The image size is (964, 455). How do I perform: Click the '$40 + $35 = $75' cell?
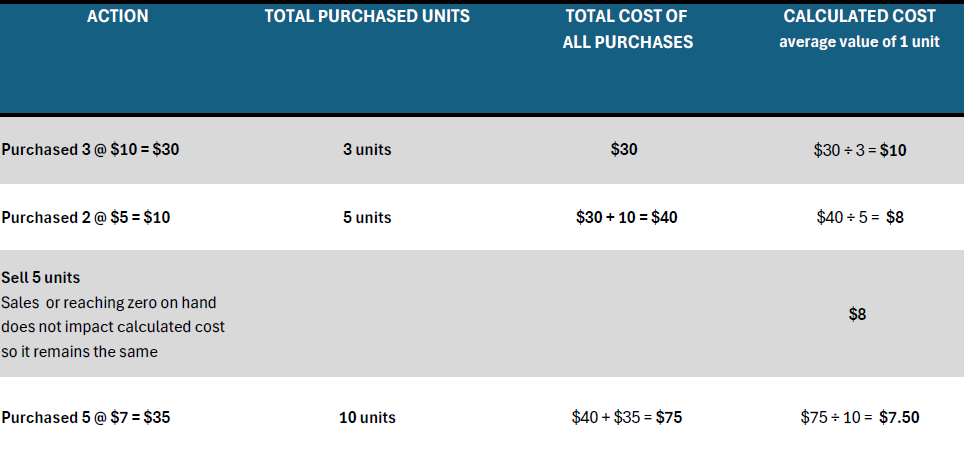(x=626, y=417)
